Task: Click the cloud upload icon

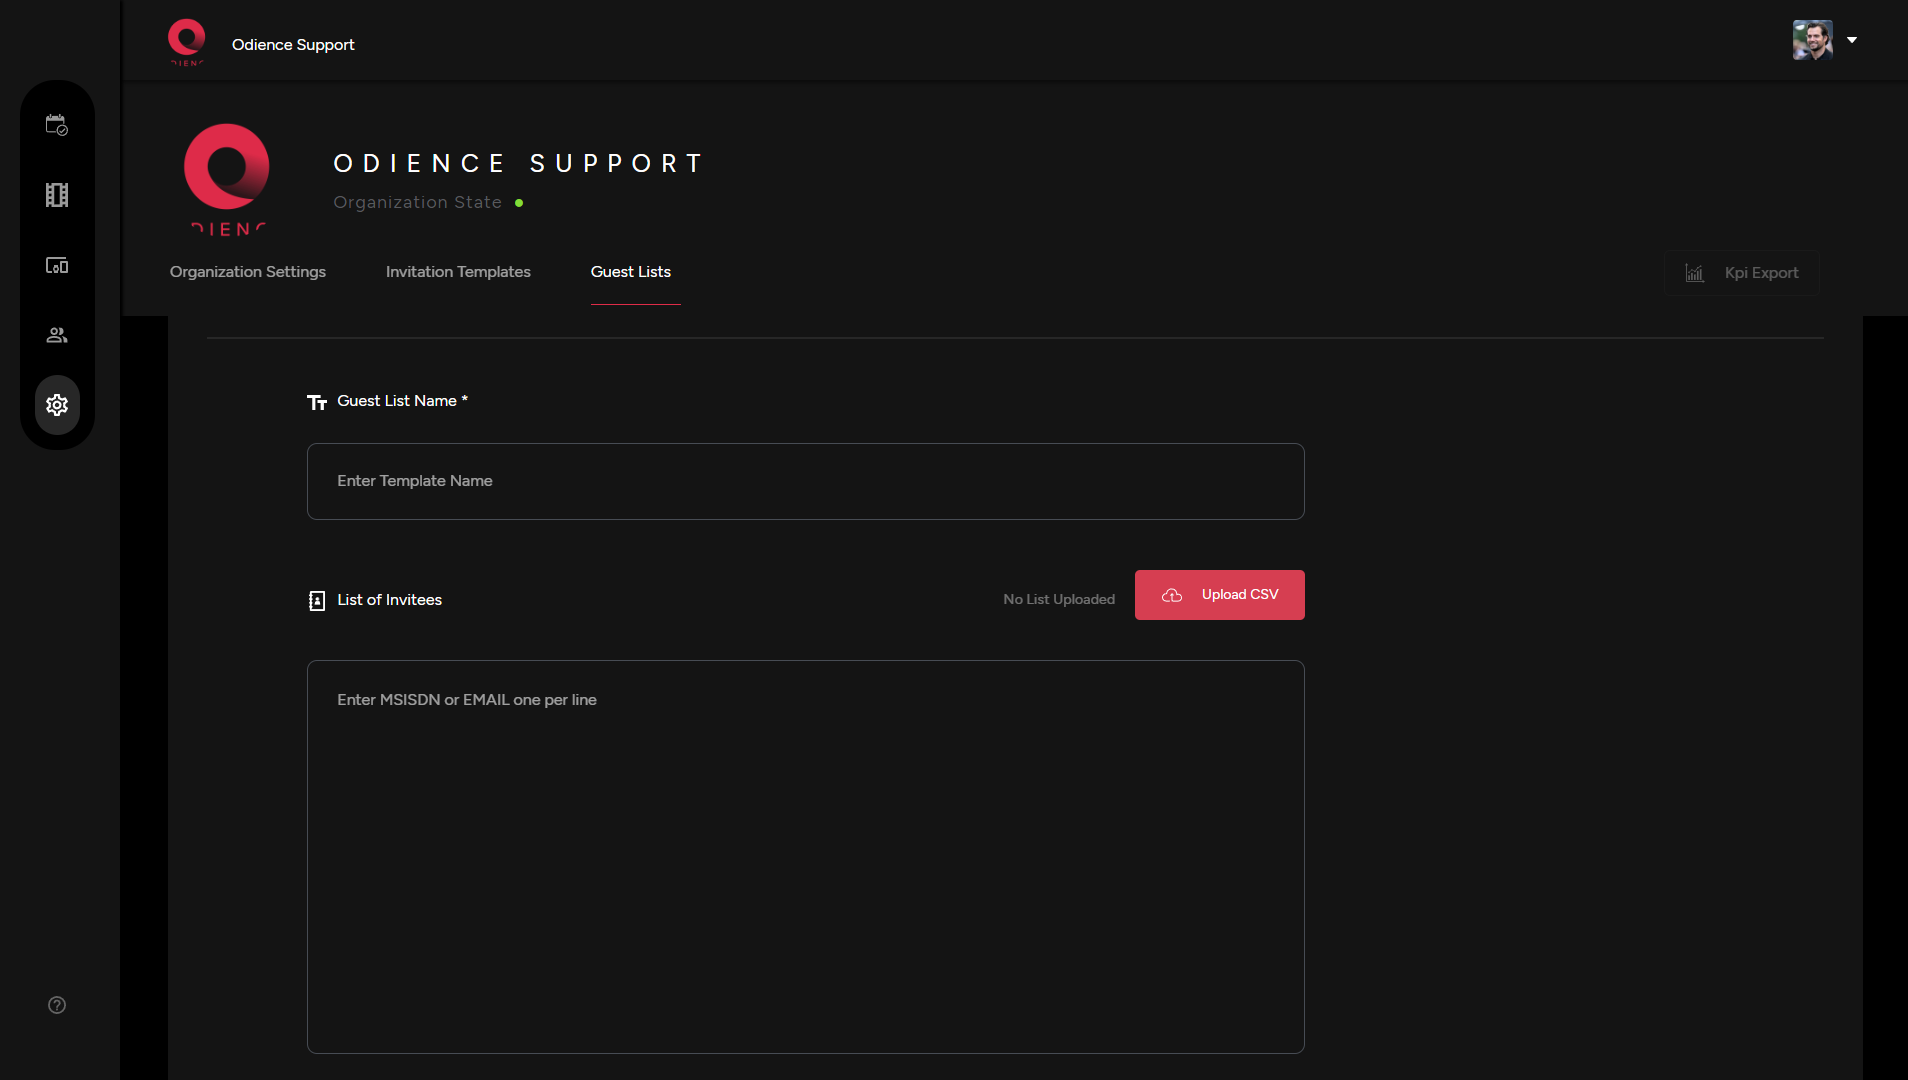Action: click(1172, 595)
